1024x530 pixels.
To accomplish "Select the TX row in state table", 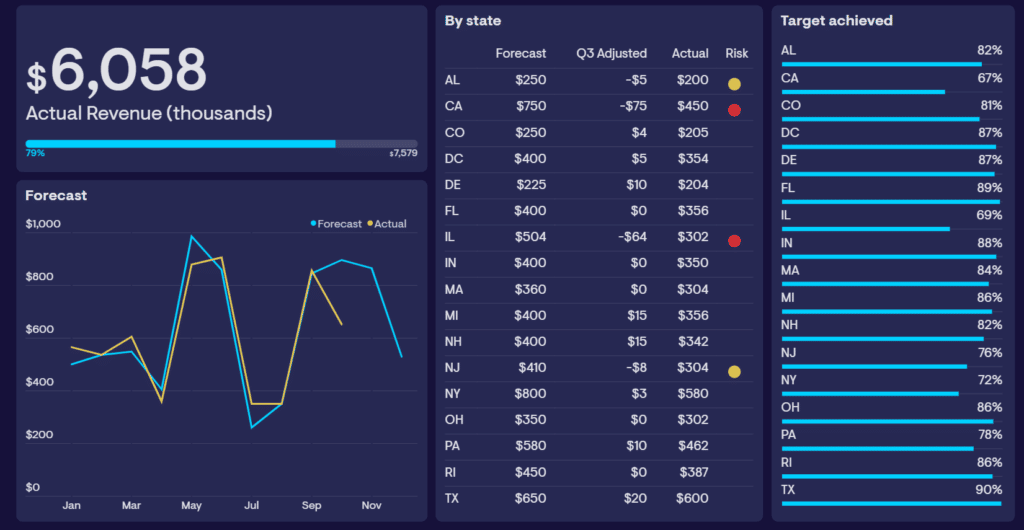I will tap(598, 499).
